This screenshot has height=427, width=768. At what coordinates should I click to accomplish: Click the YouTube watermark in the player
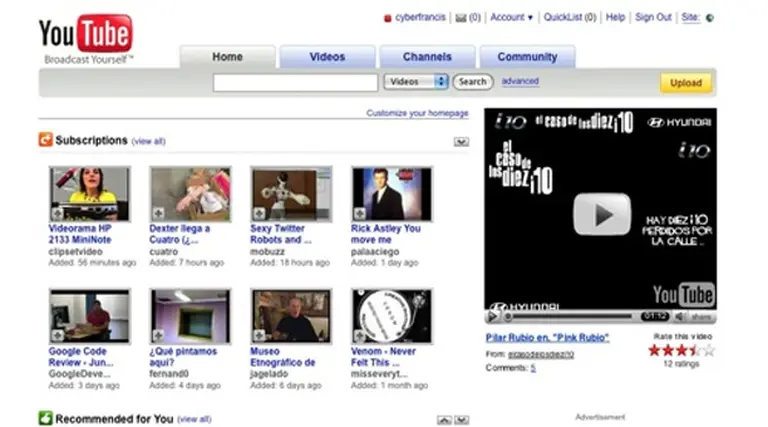683,295
